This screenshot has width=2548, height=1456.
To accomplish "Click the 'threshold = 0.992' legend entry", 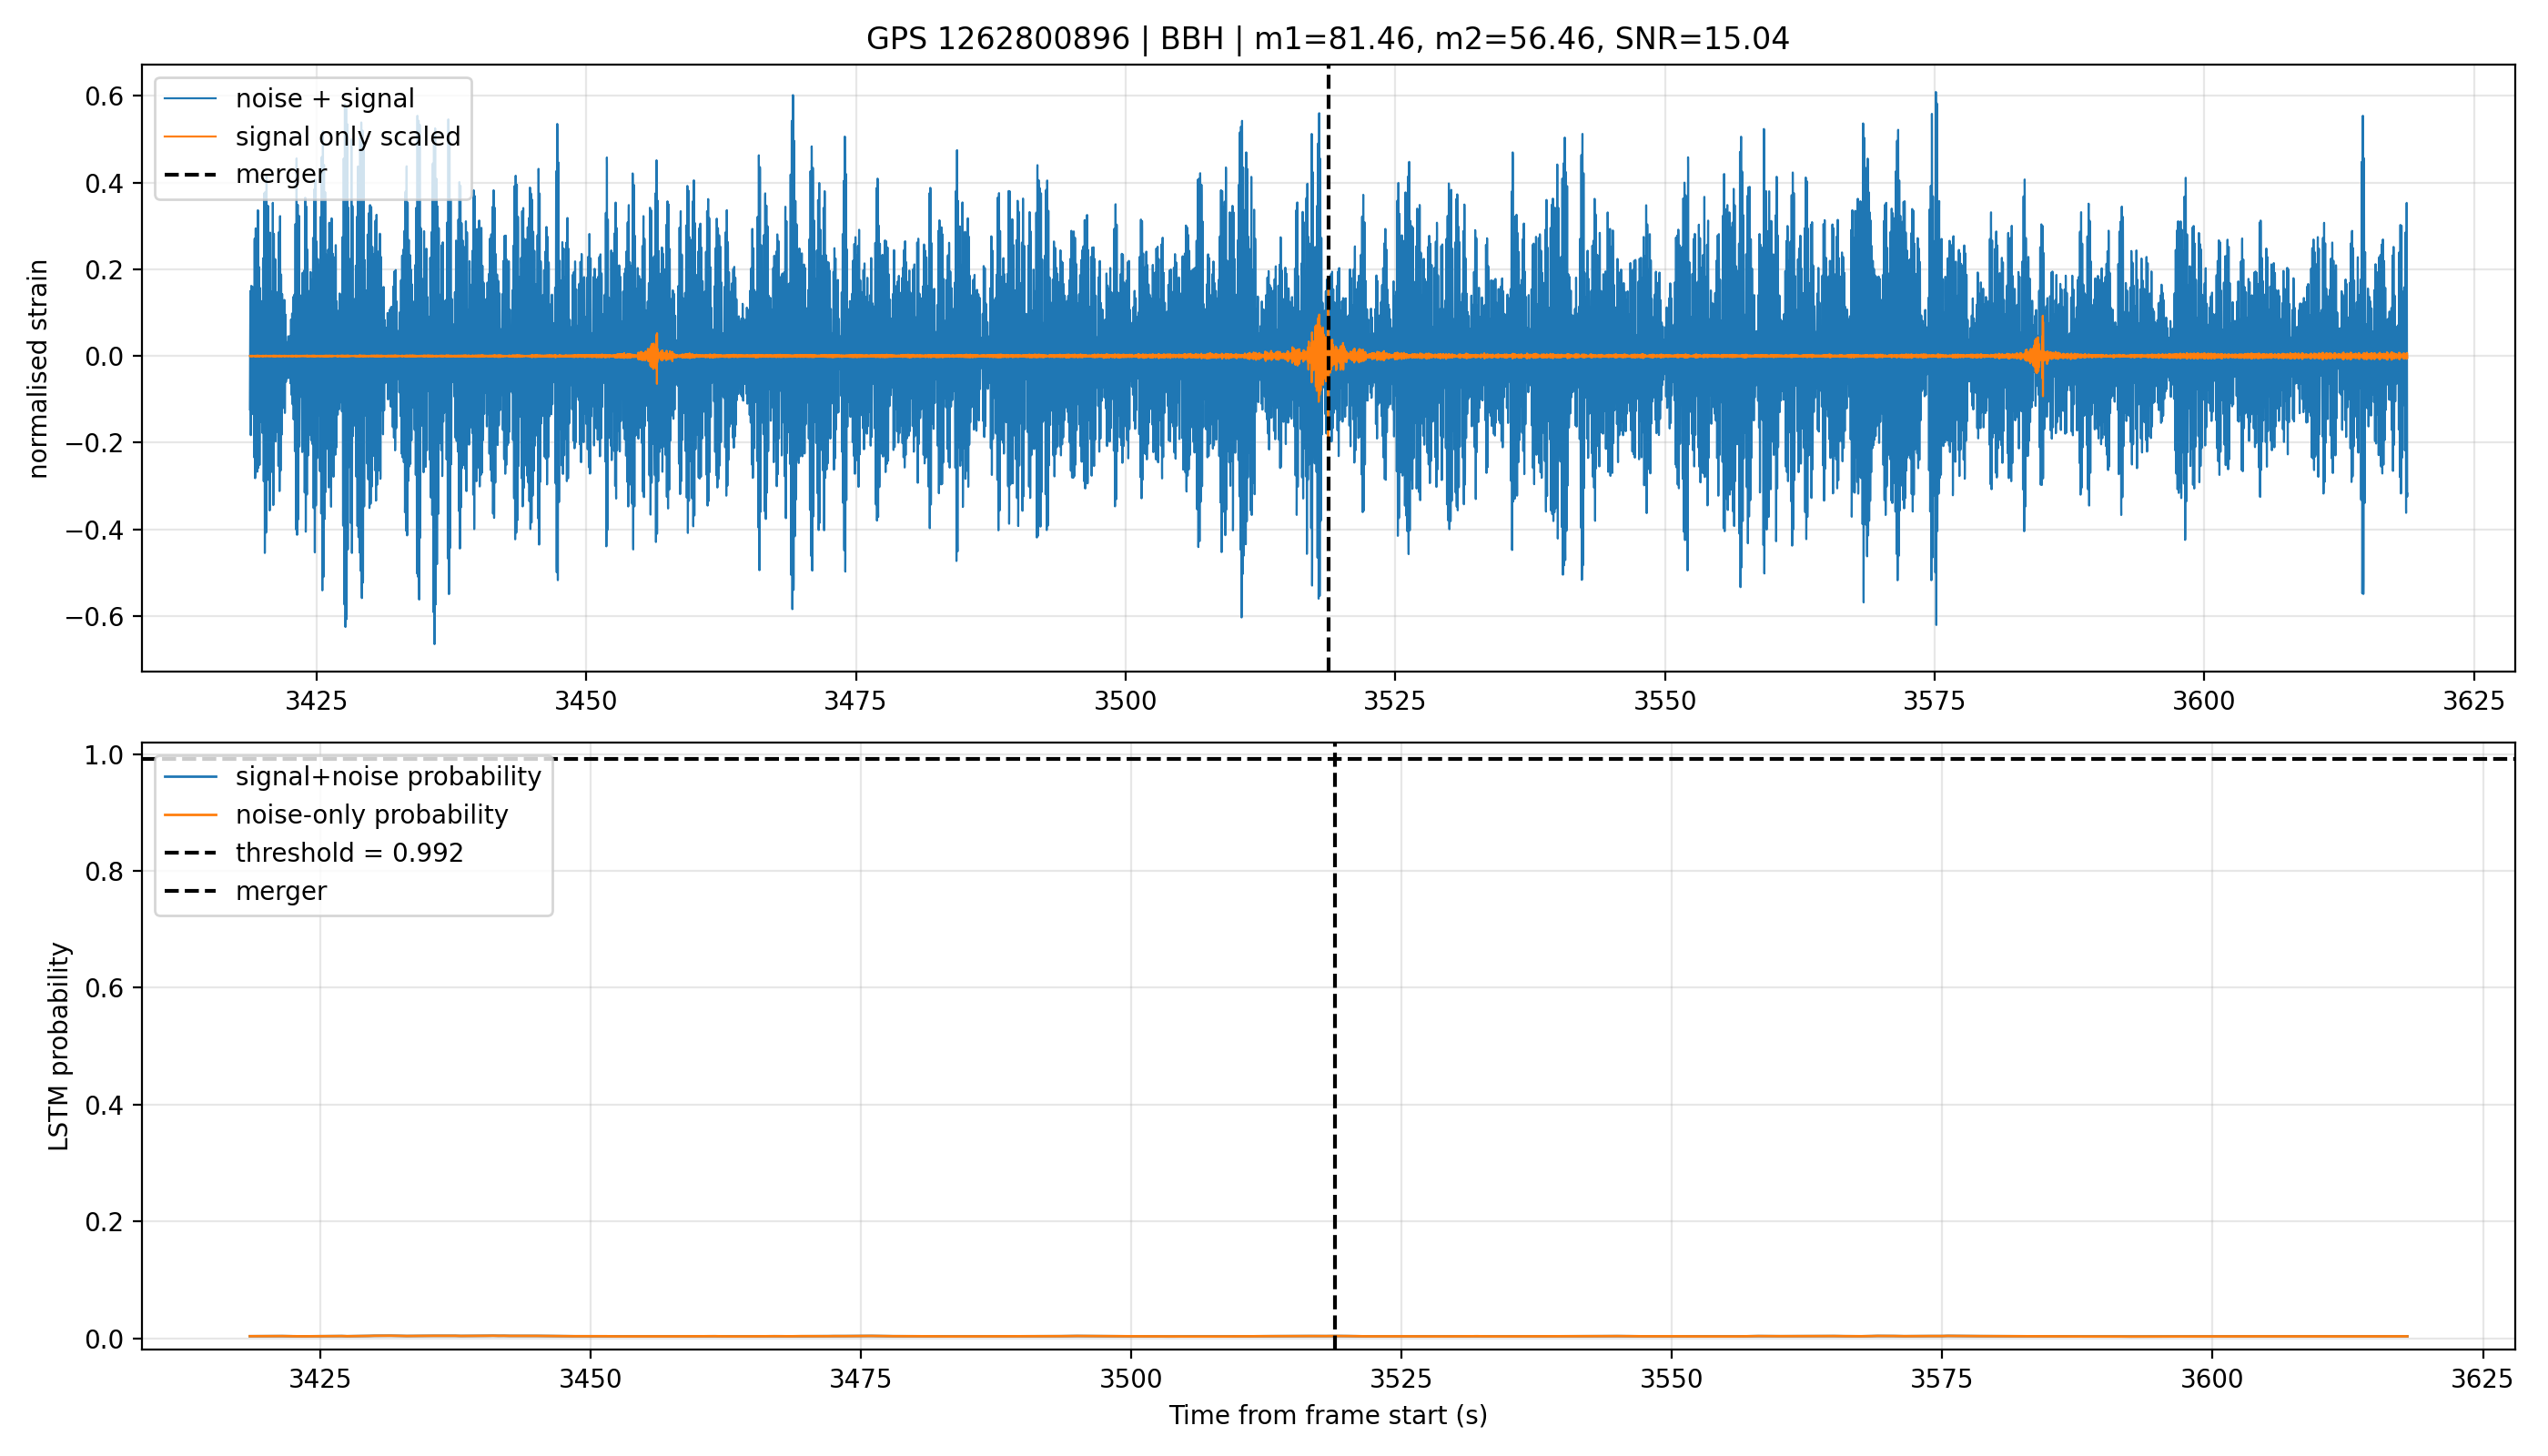I will [x=314, y=853].
